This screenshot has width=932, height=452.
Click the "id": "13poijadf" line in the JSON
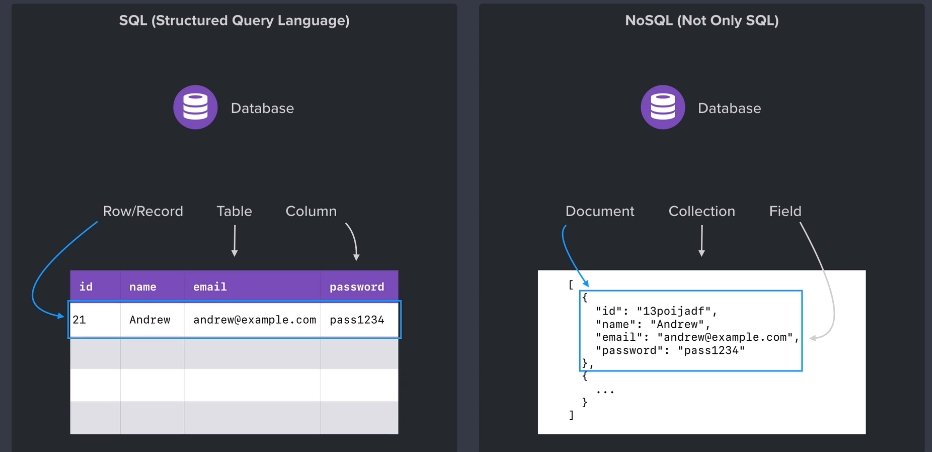coord(656,311)
